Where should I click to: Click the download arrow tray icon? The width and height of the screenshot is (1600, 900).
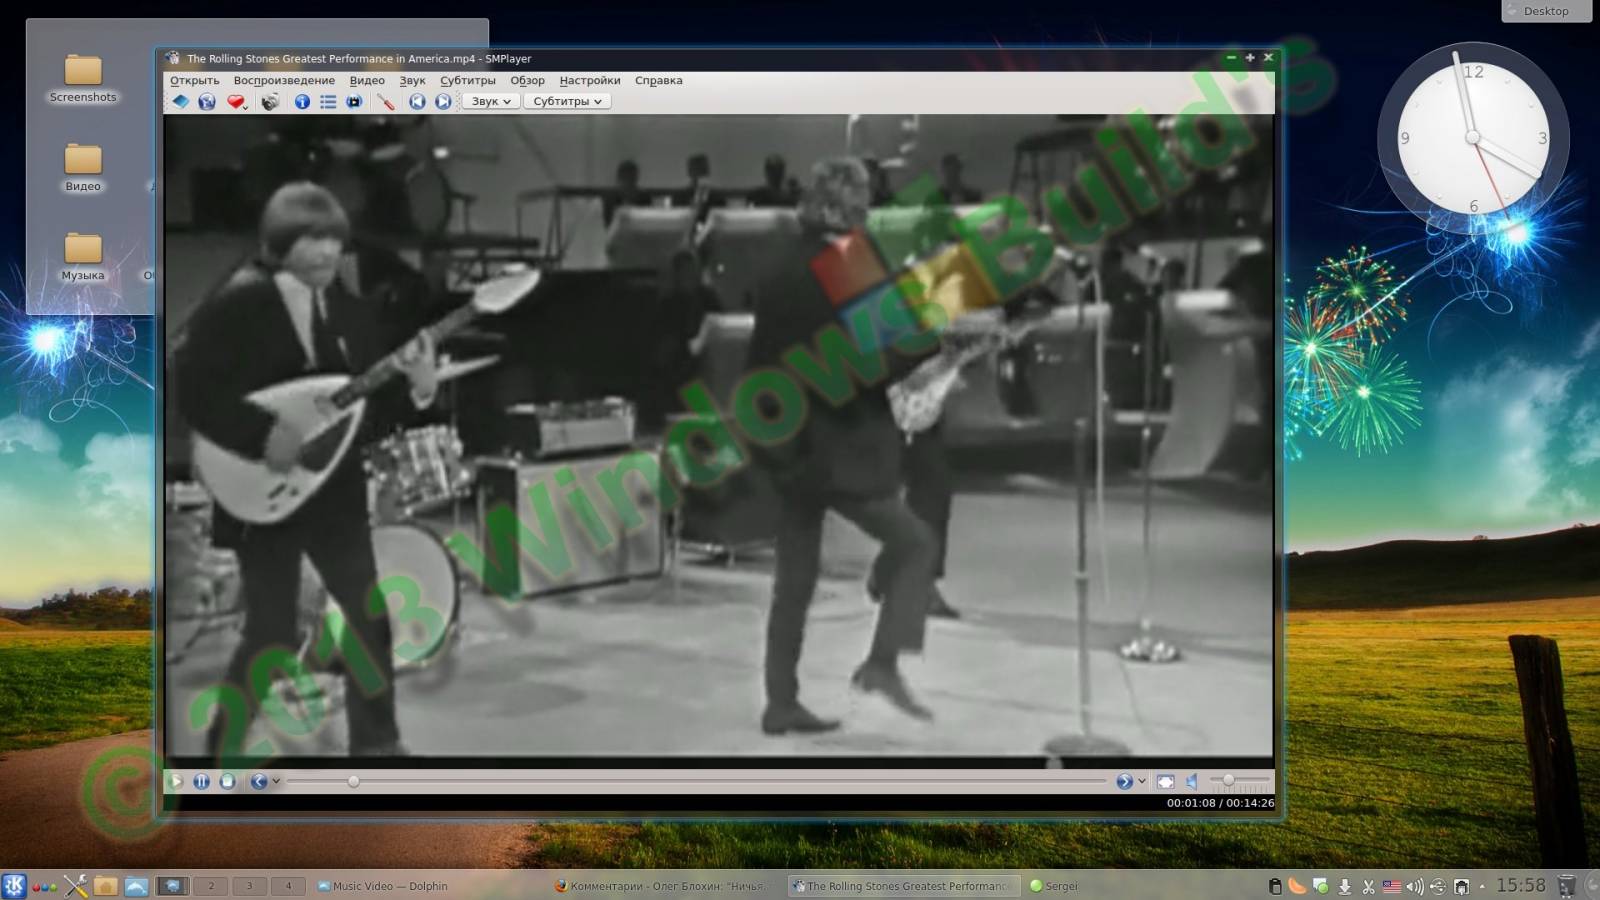tap(1345, 886)
